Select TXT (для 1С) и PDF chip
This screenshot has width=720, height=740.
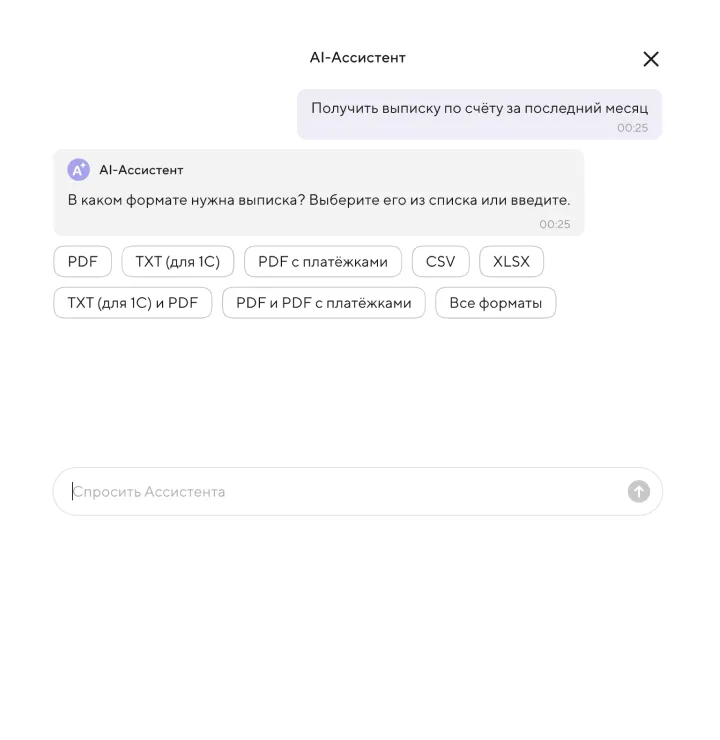[133, 303]
